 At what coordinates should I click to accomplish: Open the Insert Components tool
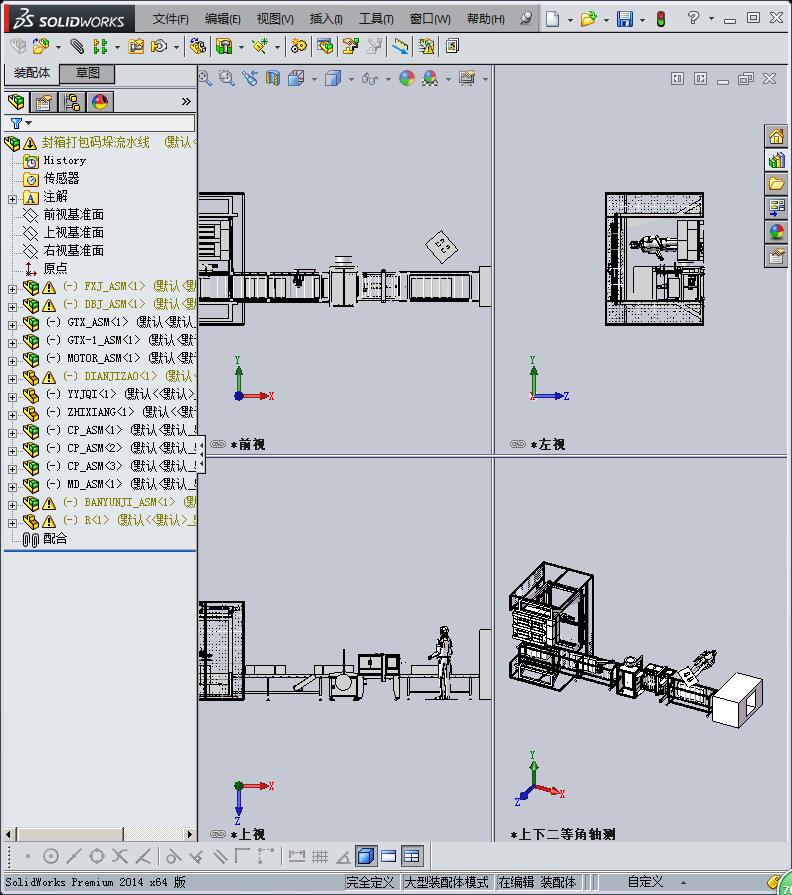41,46
